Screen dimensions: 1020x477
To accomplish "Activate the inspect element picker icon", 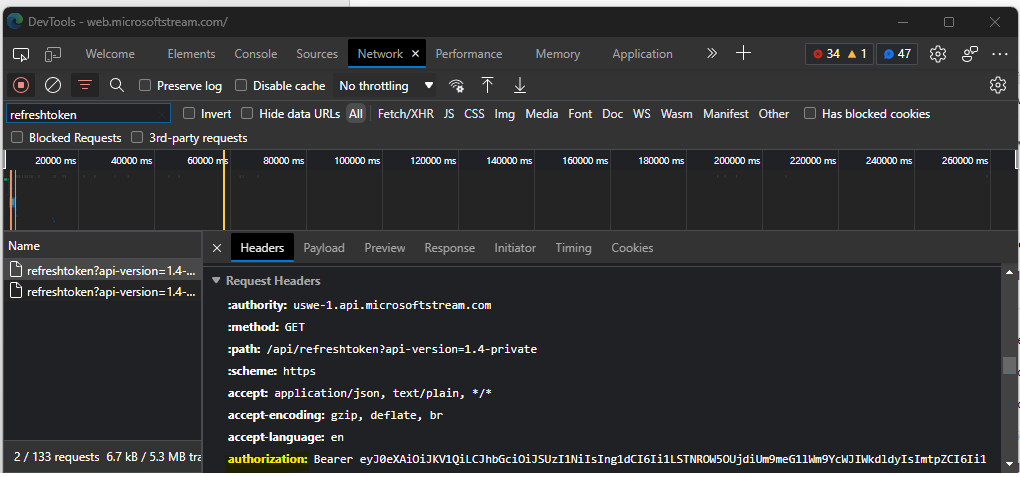I will click(x=21, y=54).
